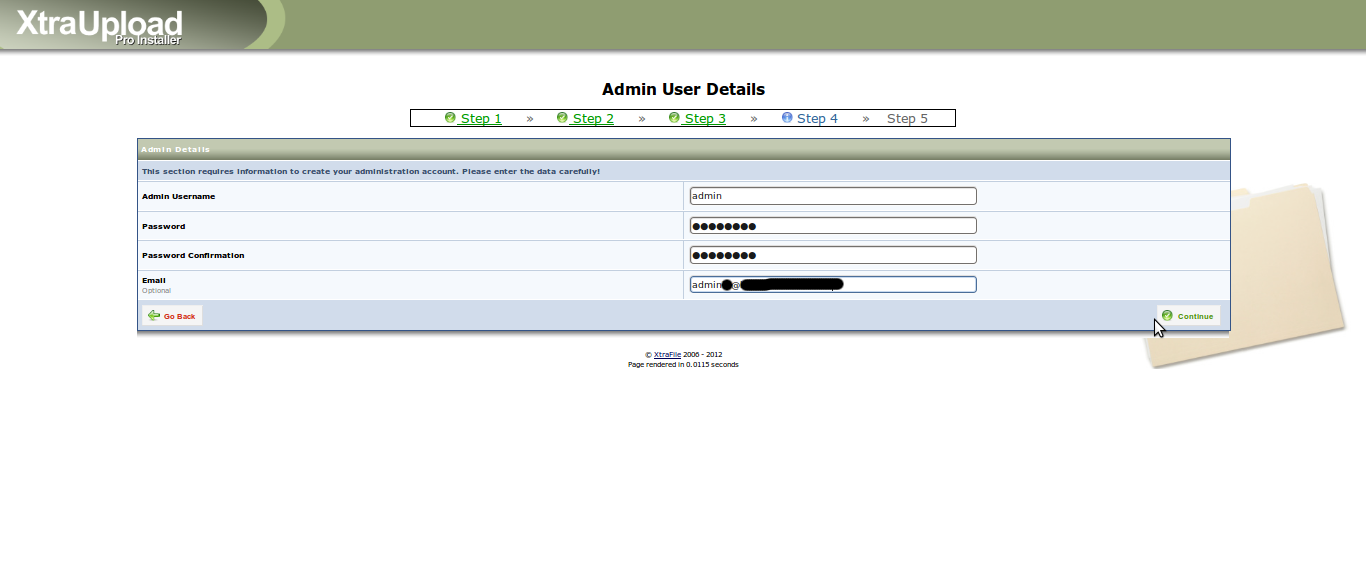This screenshot has height=568, width=1366.
Task: Click the 'Optional' note under Email
Action: click(x=156, y=291)
